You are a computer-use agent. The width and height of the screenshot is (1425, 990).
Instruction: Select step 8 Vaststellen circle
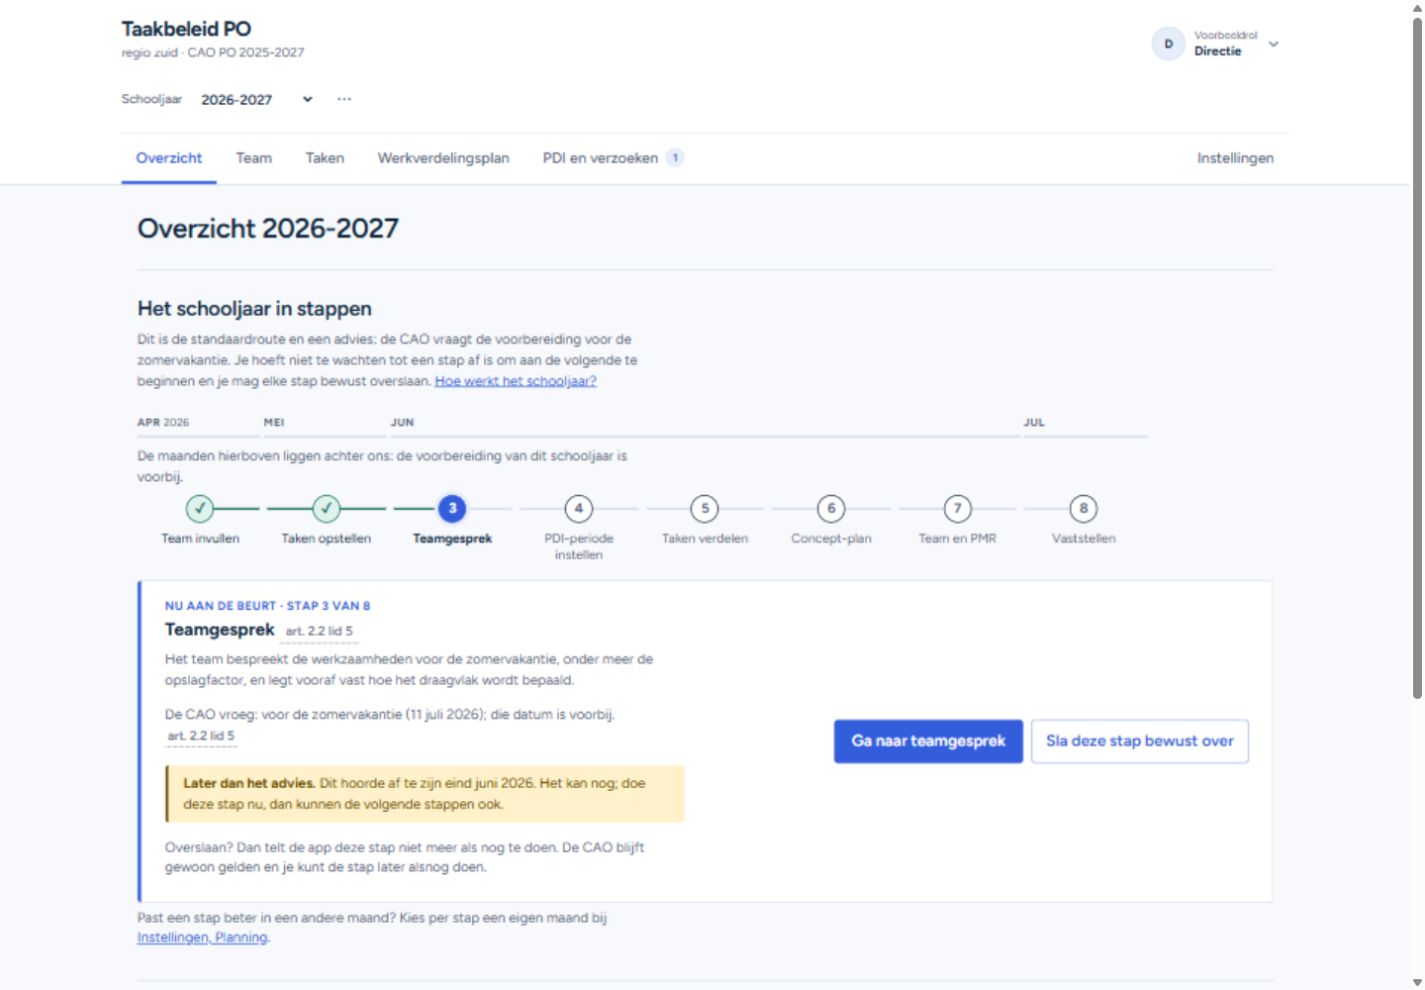tap(1083, 508)
